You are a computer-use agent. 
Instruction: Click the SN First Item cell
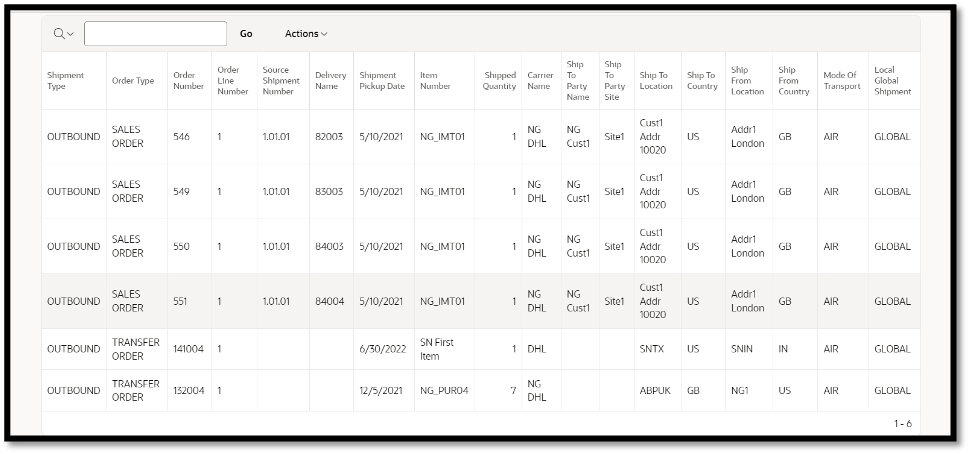point(437,349)
